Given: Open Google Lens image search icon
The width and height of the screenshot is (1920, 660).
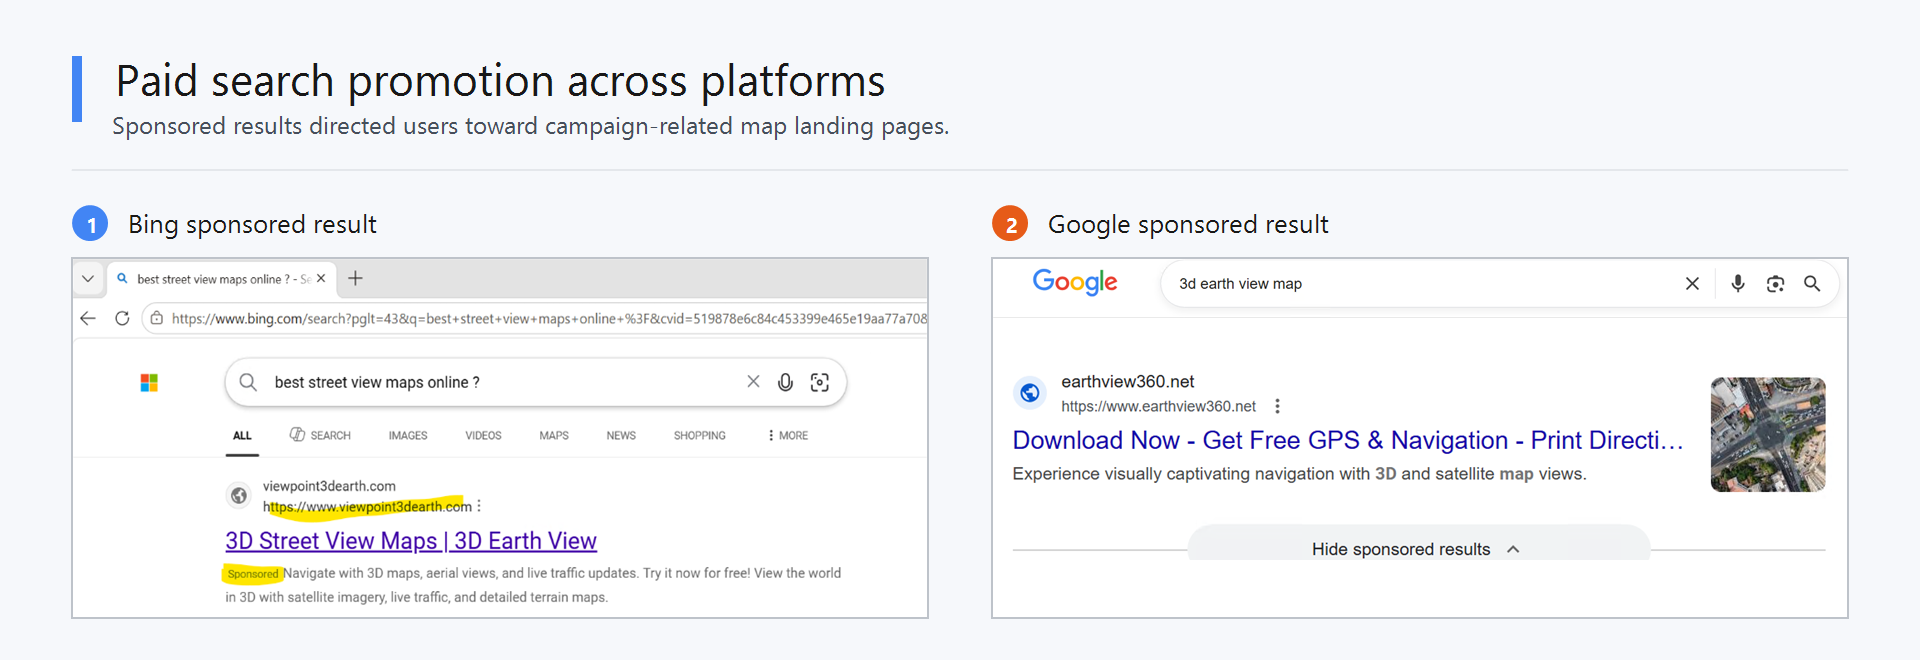Looking at the screenshot, I should point(1775,284).
